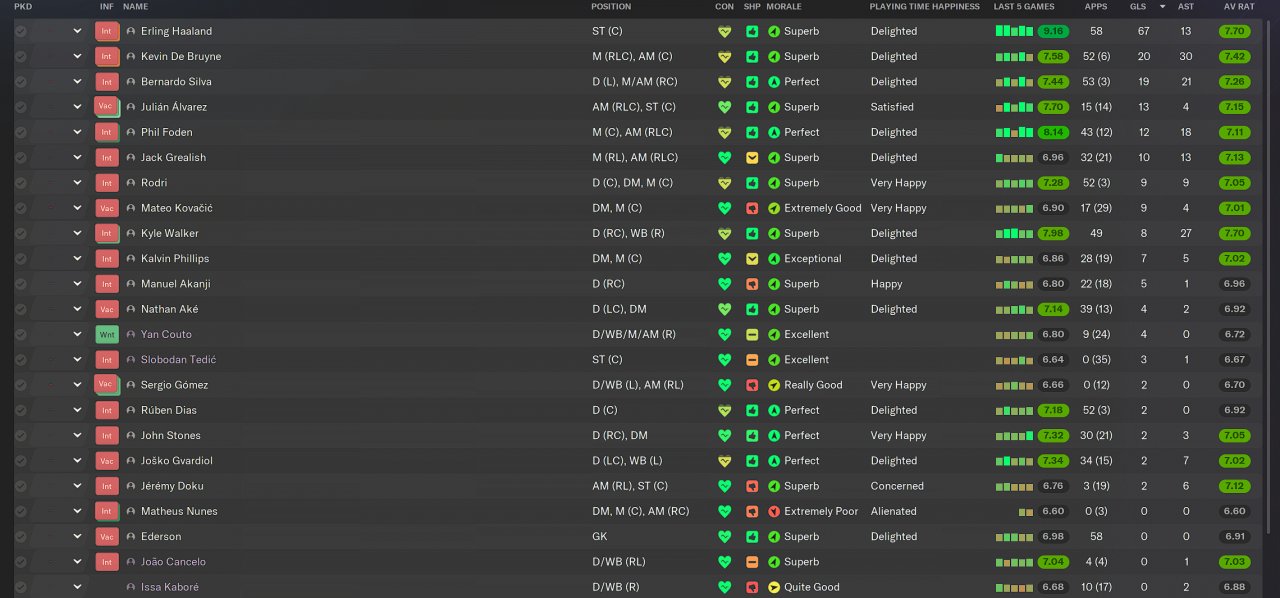1280x598 pixels.
Task: Click Yan Couto's yellow sharpness icon
Action: [x=752, y=334]
